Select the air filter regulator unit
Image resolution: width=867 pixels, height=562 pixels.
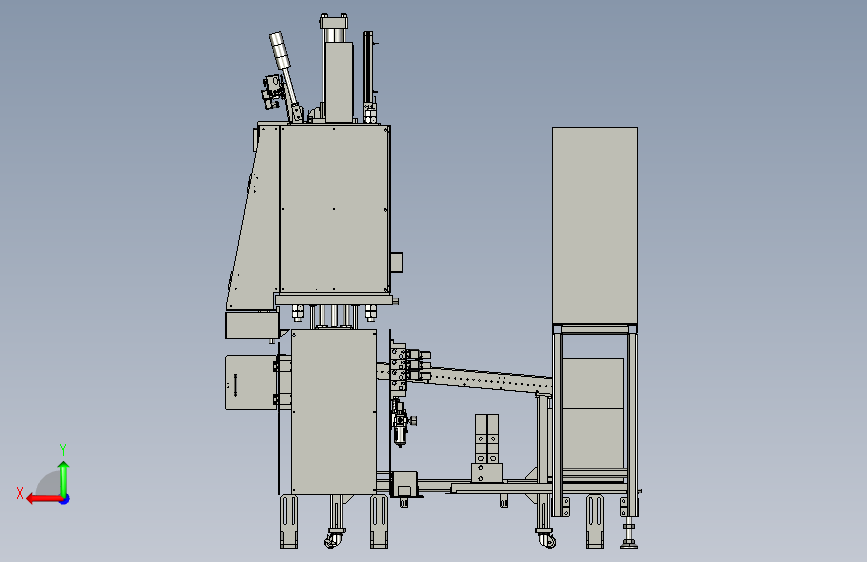(401, 423)
